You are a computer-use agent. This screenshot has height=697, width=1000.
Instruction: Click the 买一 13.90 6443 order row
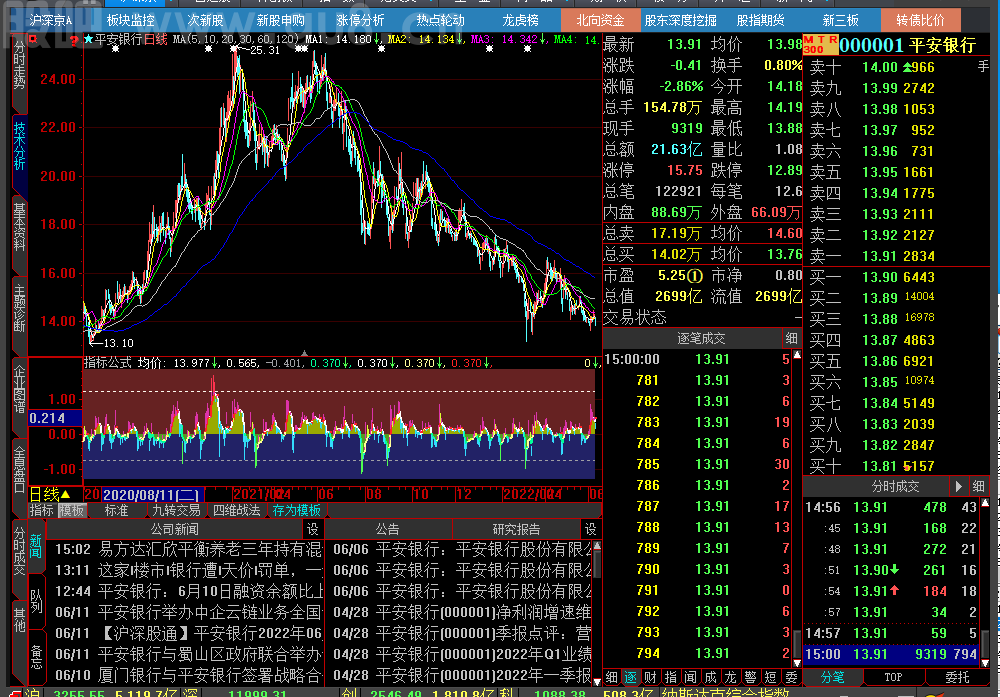click(x=896, y=277)
